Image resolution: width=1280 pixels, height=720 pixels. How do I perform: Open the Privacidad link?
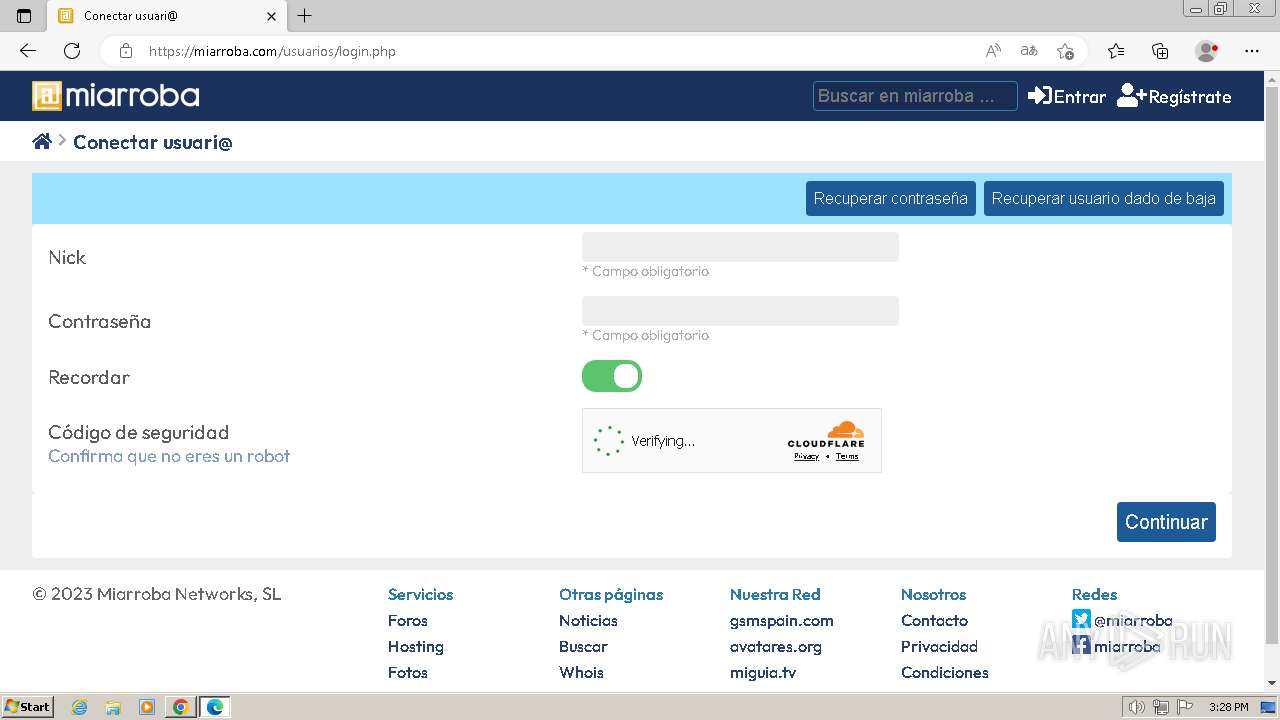click(x=939, y=646)
